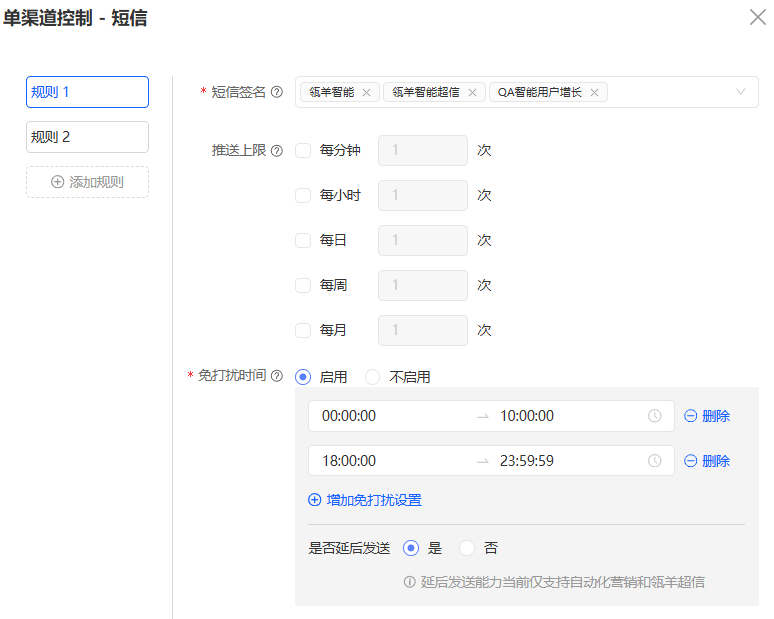Image resolution: width=774 pixels, height=619 pixels.
Task: Select 规则 1 tab
Action: (87, 92)
